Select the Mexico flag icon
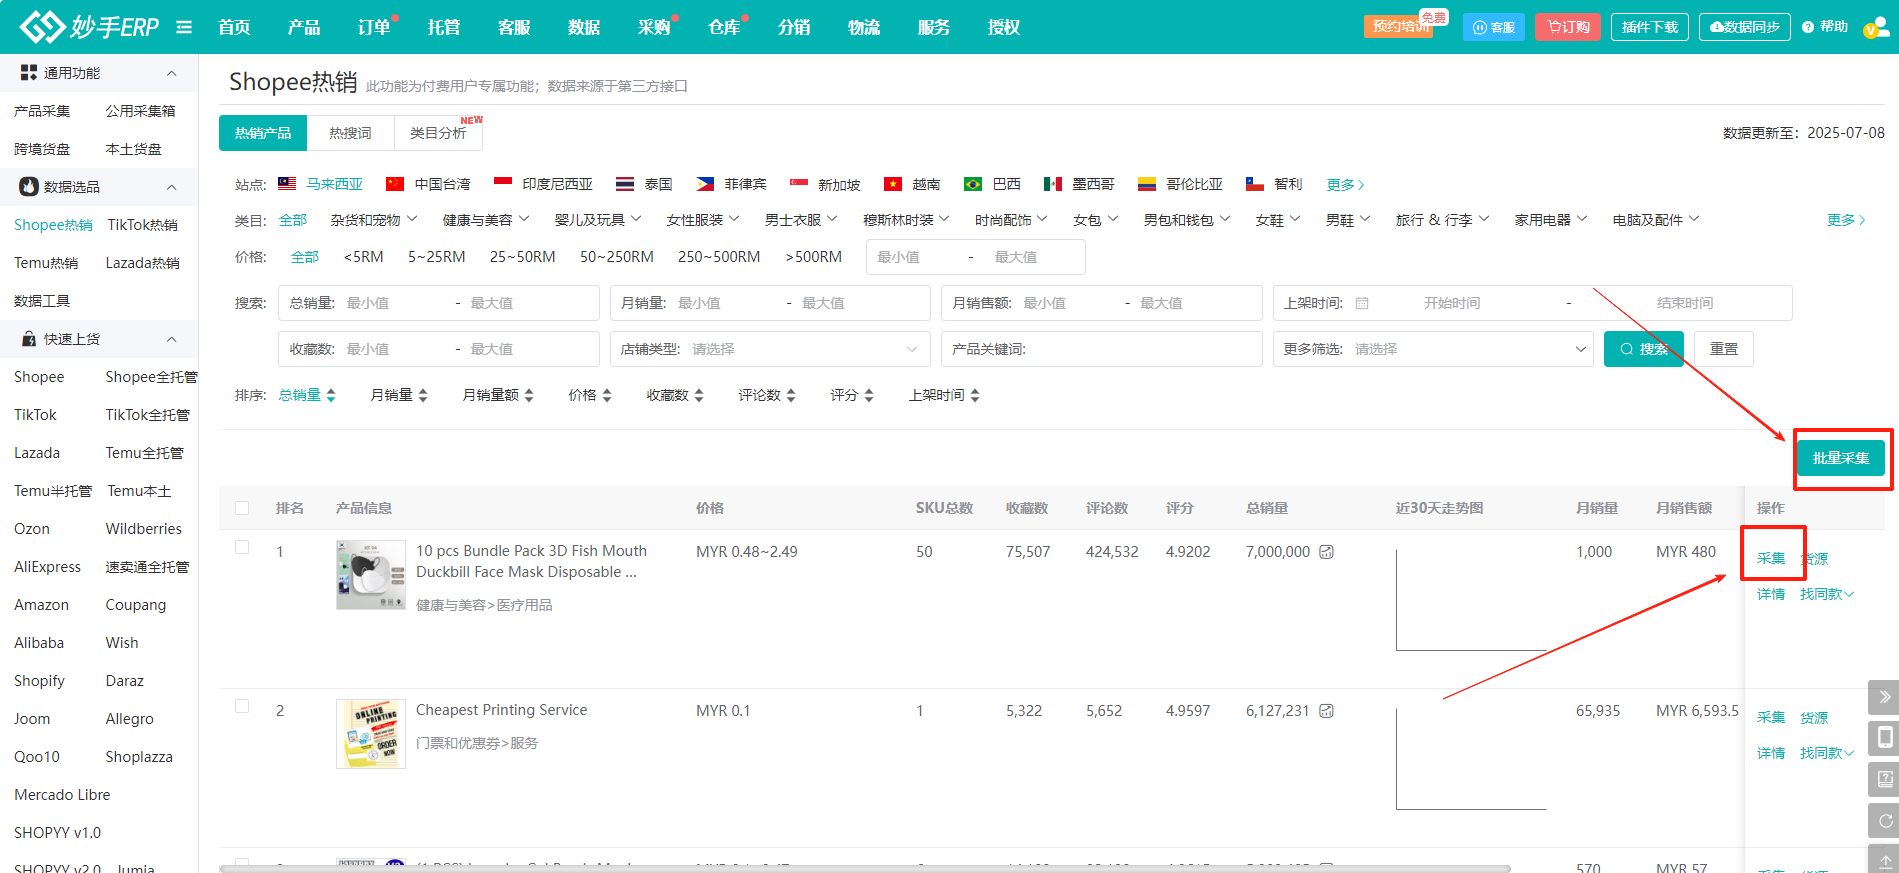Screen dimensions: 1899x873 tap(1053, 184)
